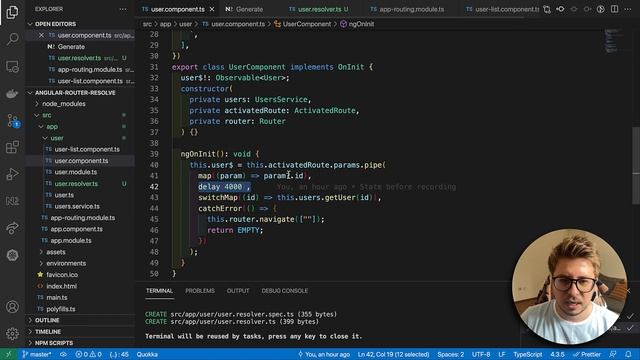Change language mode TypeScript in status bar
This screenshot has width=640, height=360.
click(x=528, y=354)
